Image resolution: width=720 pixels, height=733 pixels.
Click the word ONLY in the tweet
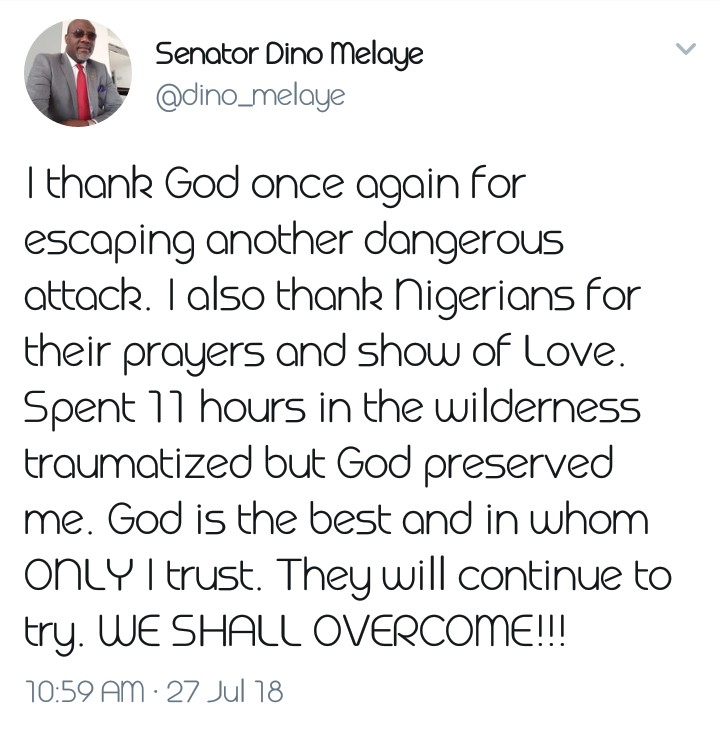(x=79, y=575)
